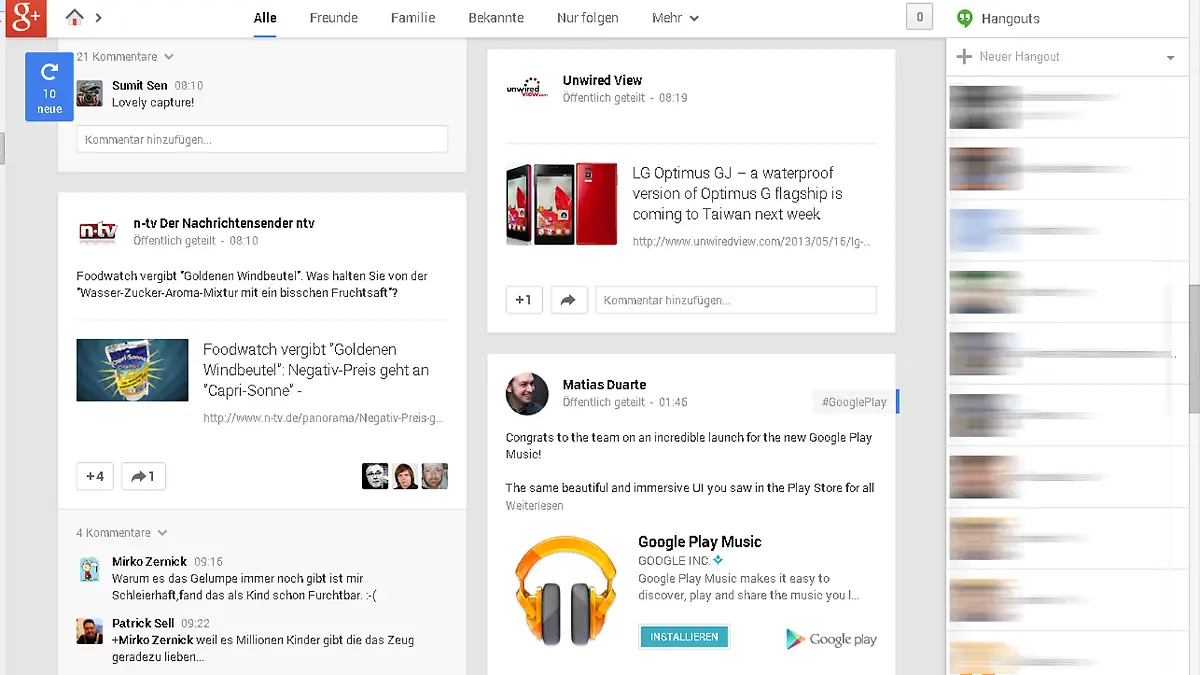1200x675 pixels.
Task: Collapse the 21 Kommentare thread
Action: [x=124, y=56]
